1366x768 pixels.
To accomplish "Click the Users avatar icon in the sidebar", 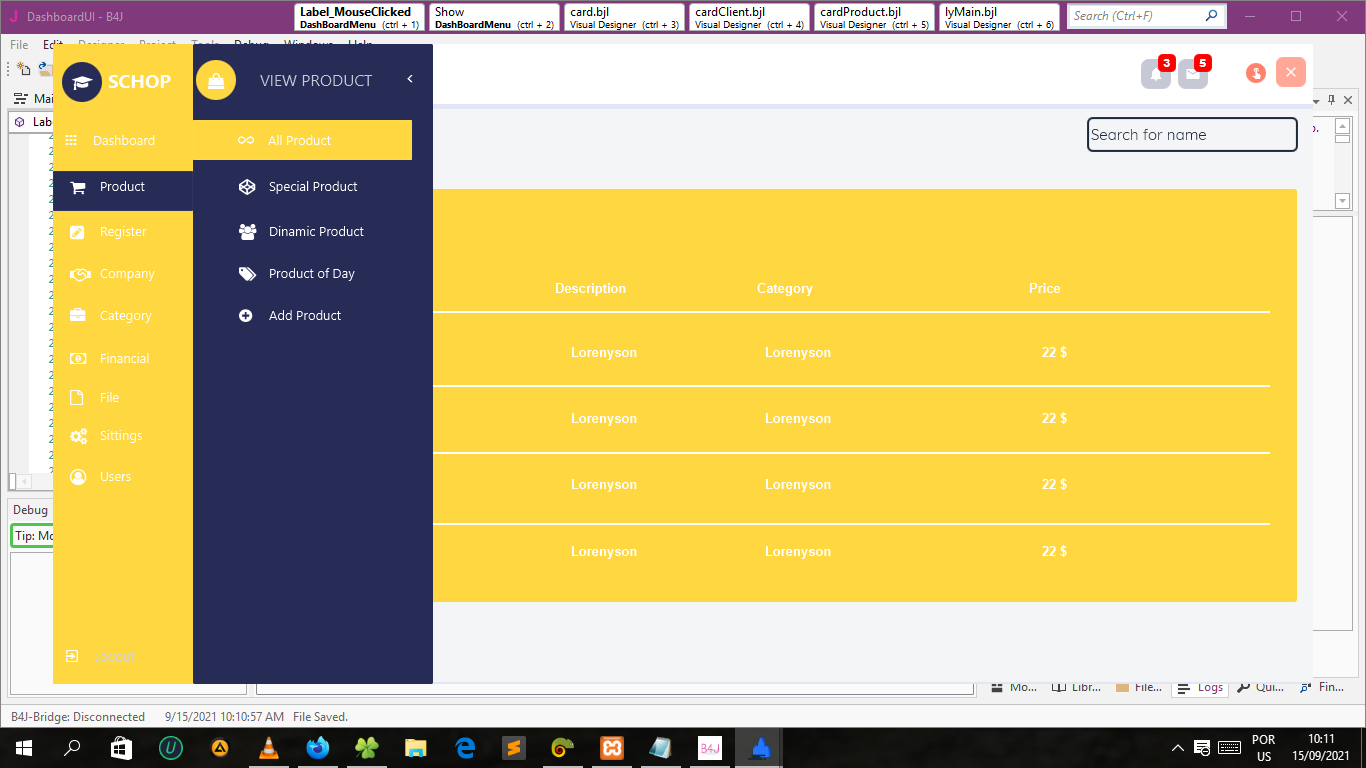I will point(78,477).
